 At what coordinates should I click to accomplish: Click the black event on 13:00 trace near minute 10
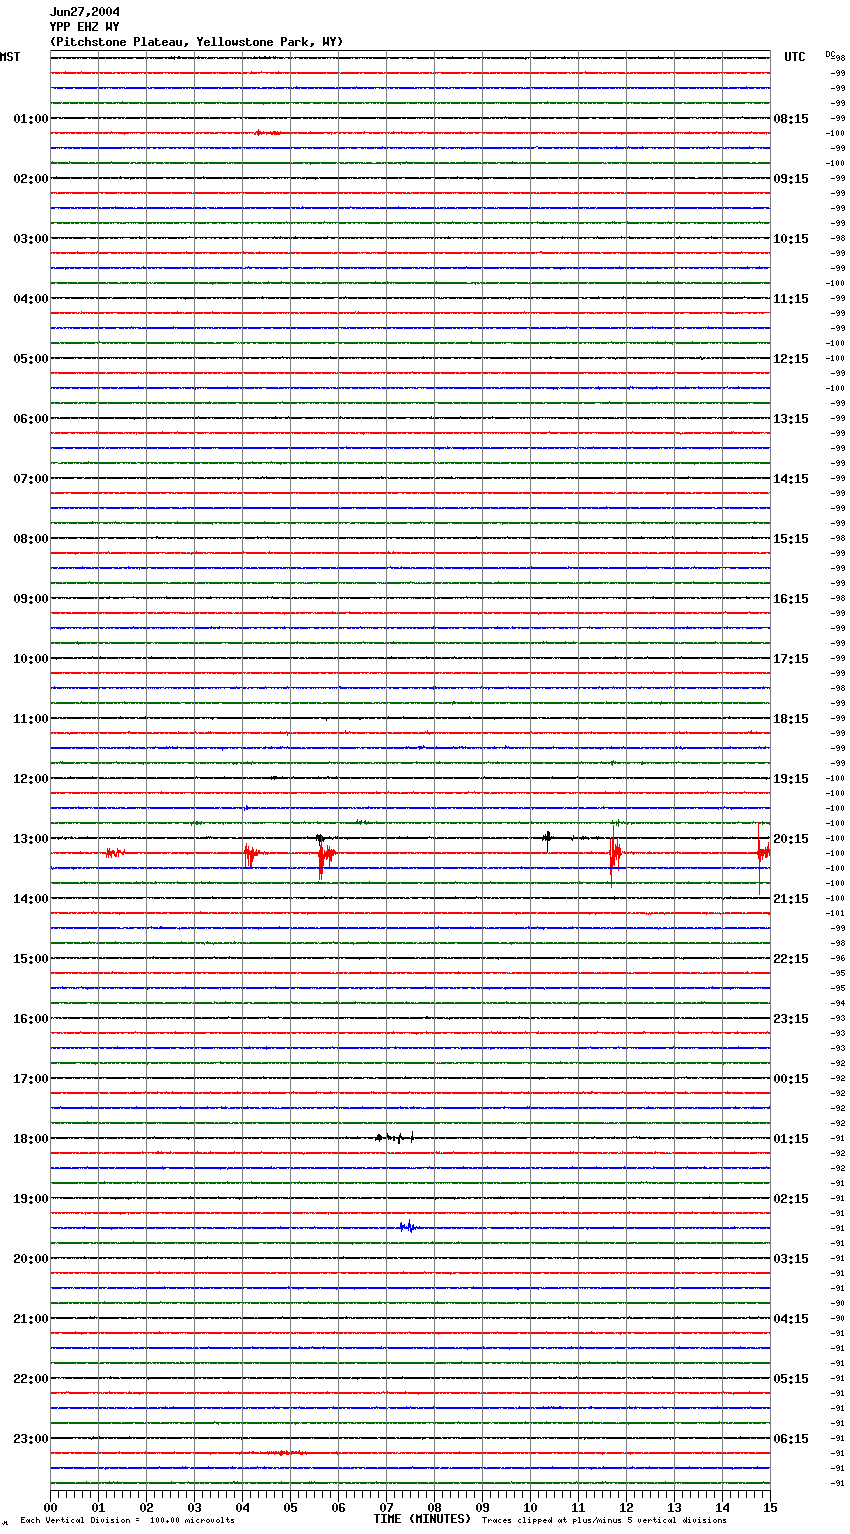tap(547, 838)
